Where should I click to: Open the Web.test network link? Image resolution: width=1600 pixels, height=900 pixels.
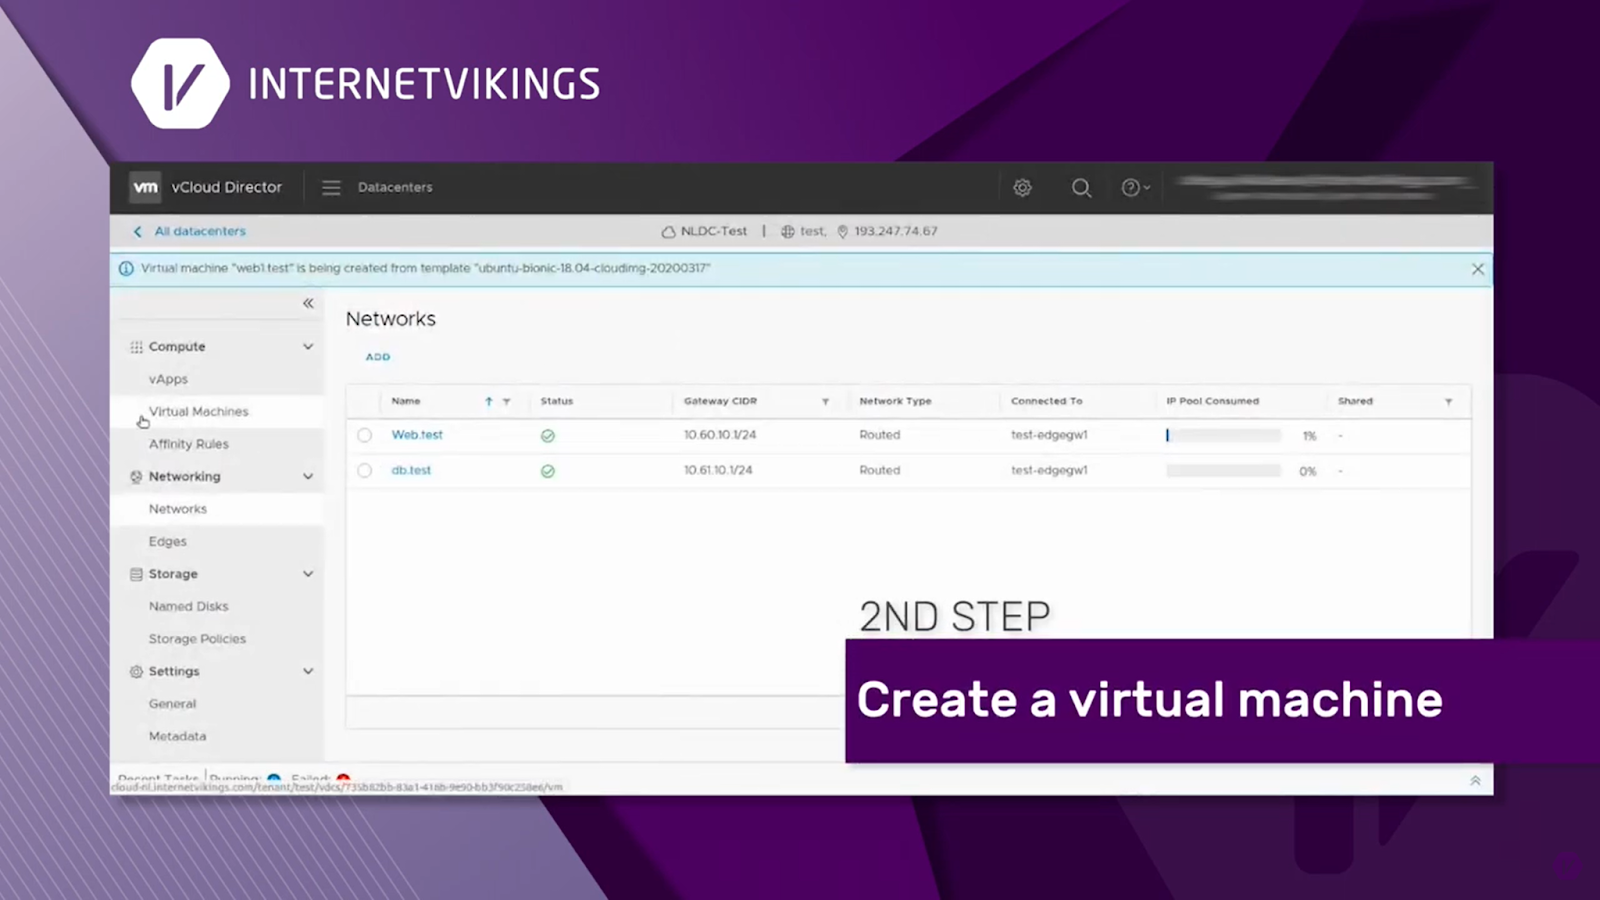pos(417,435)
